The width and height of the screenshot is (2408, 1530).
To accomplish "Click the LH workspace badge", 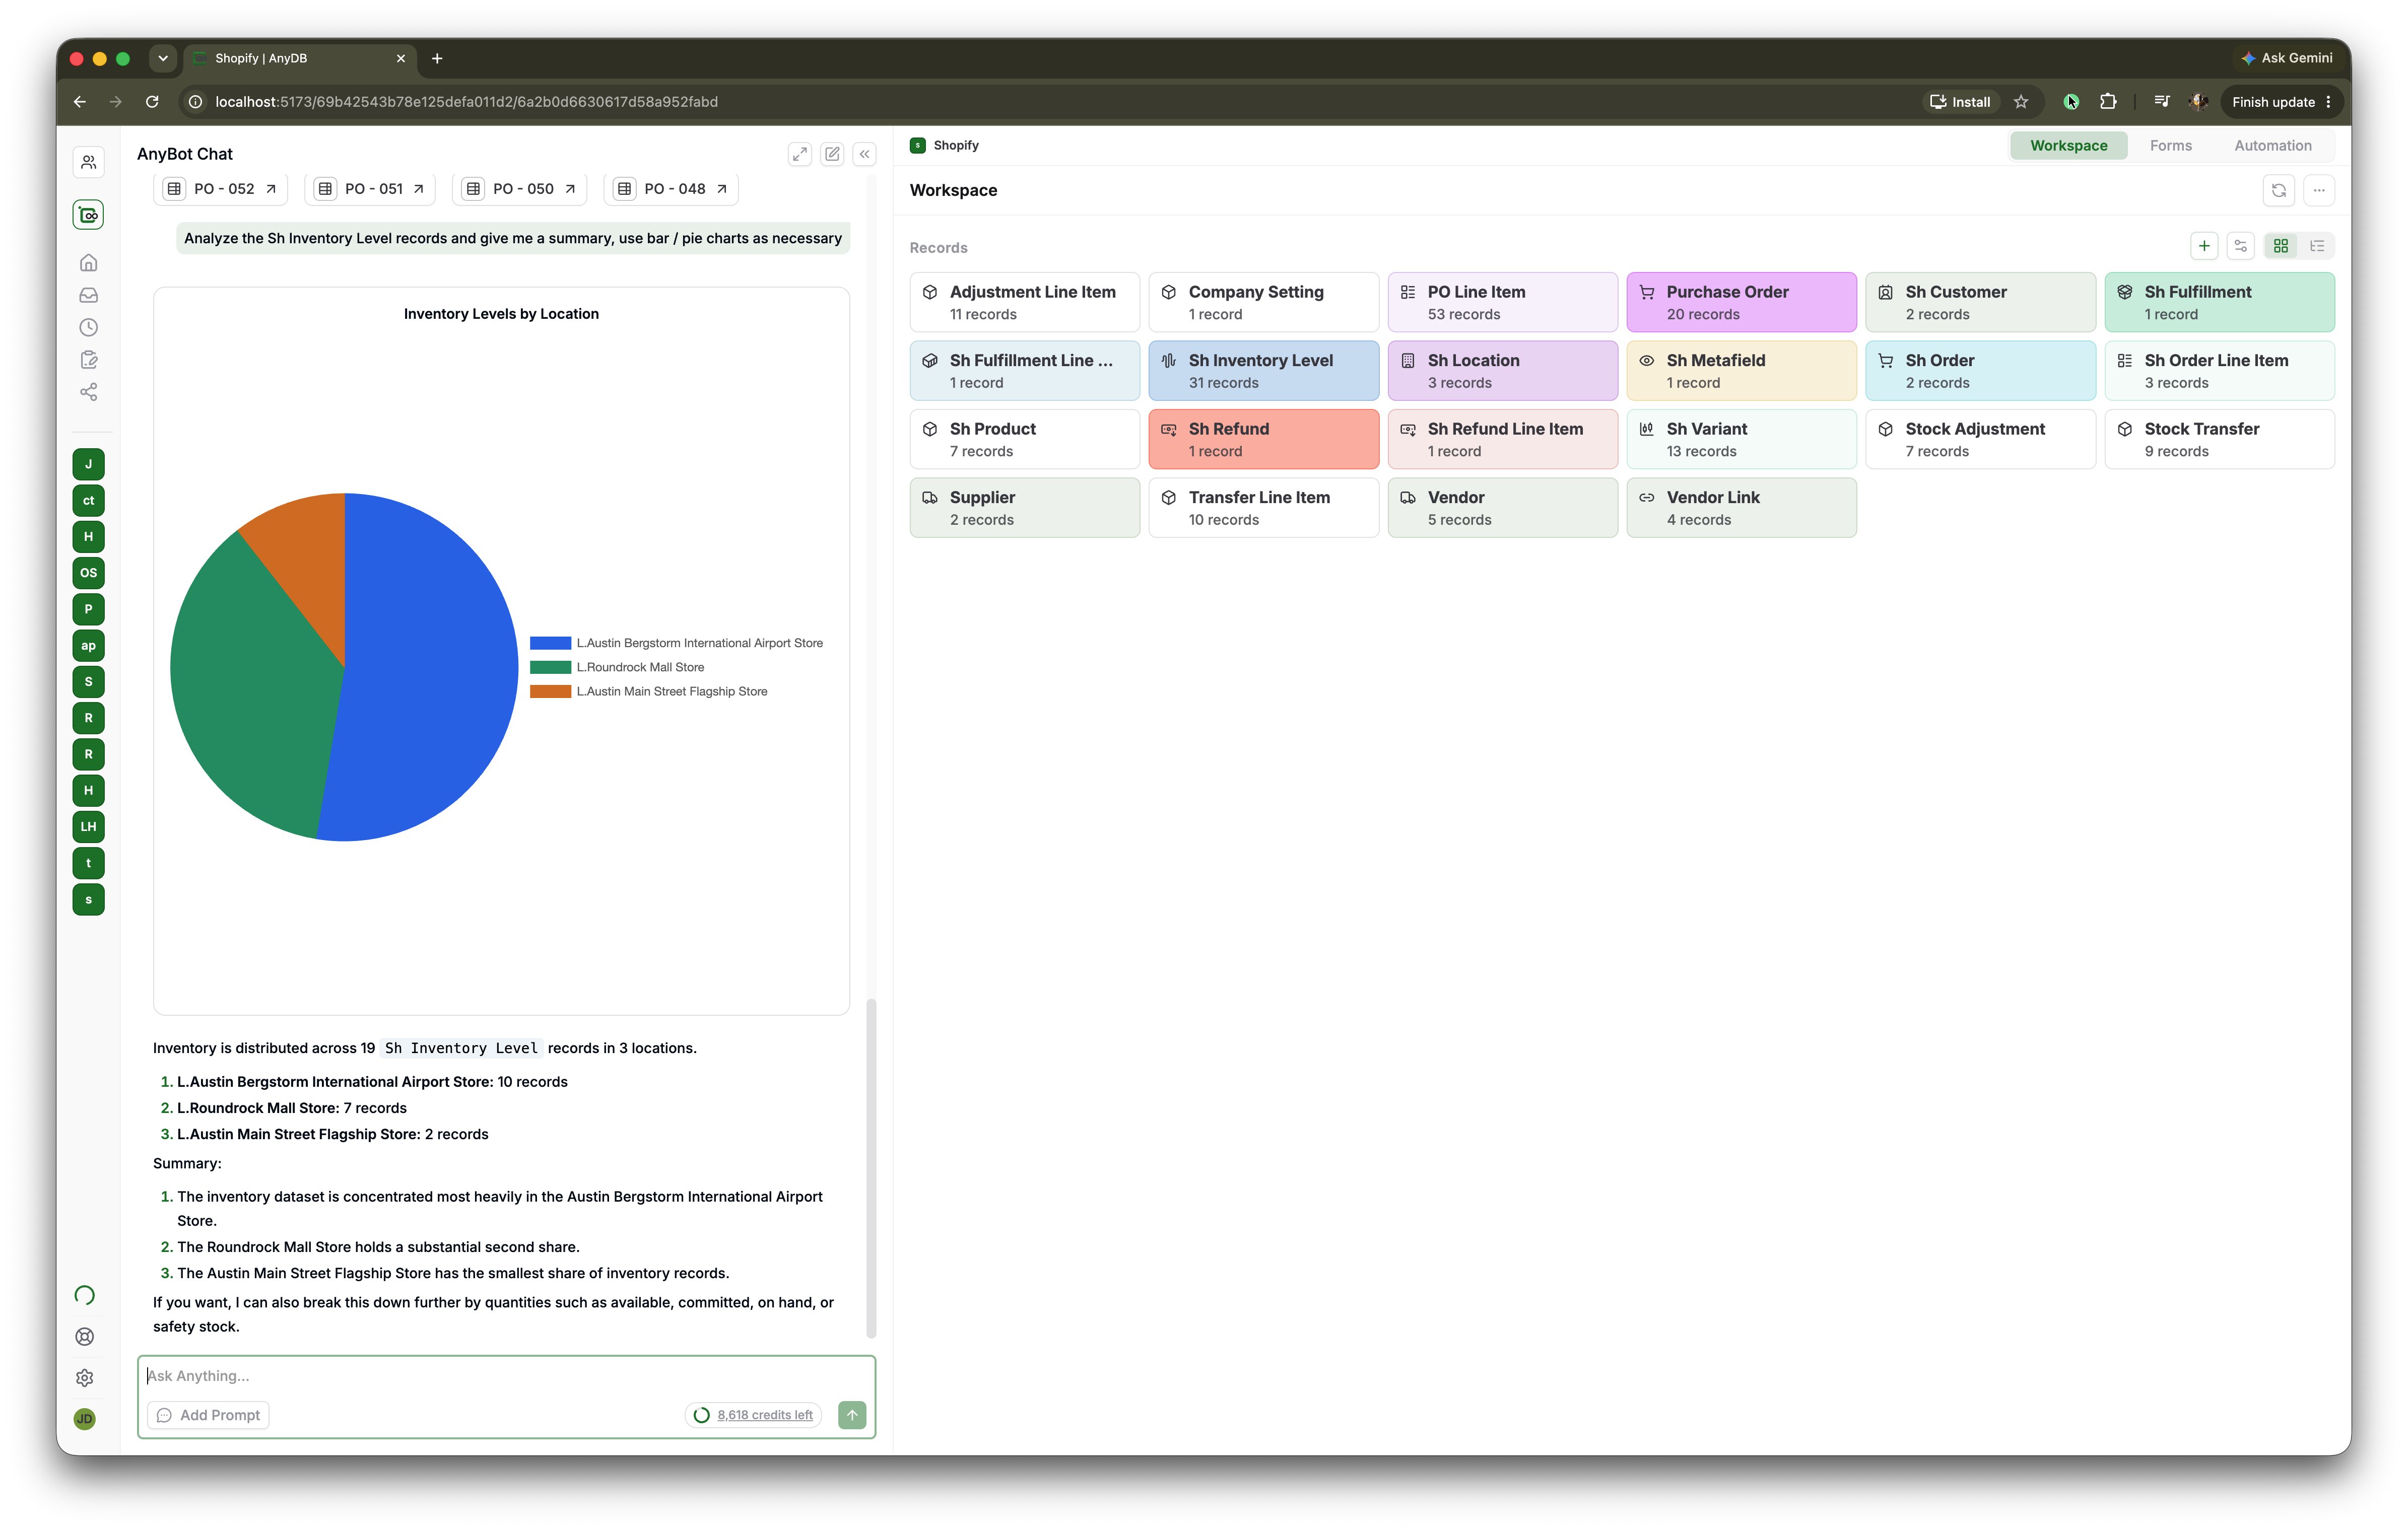I will pos(88,826).
